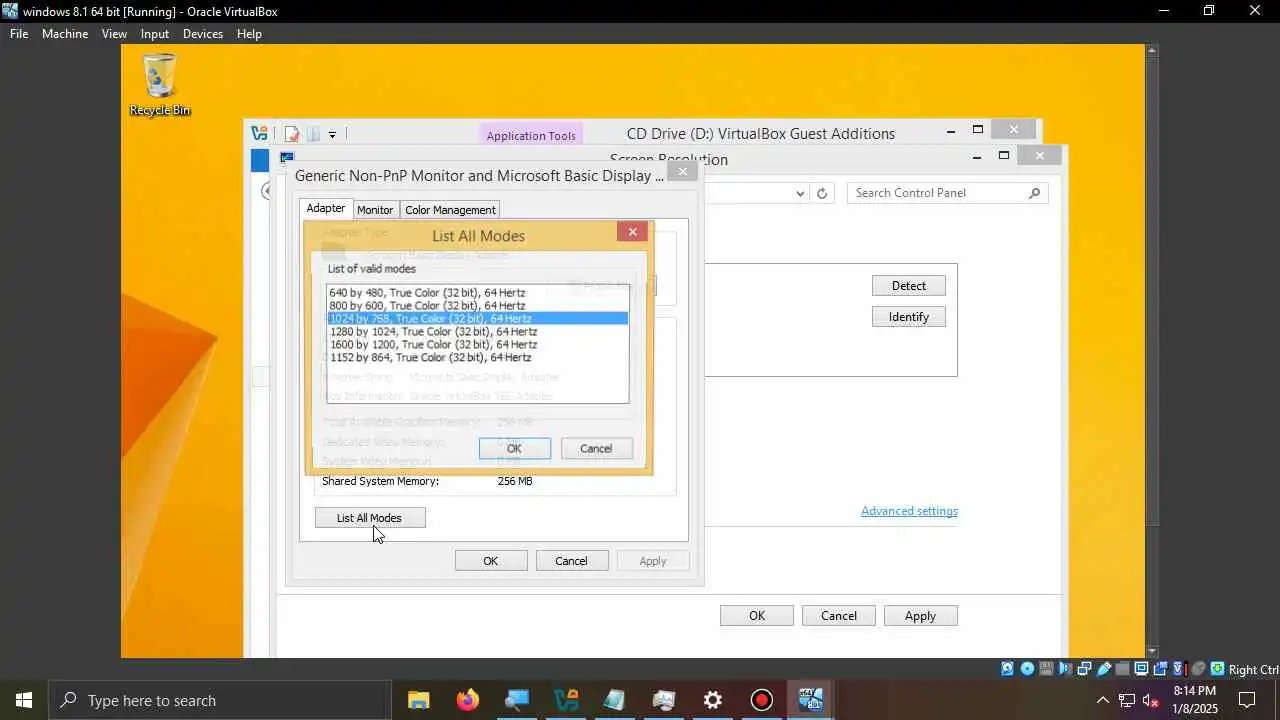Click the muted volume tray icon
Image resolution: width=1280 pixels, height=720 pixels.
(1151, 700)
